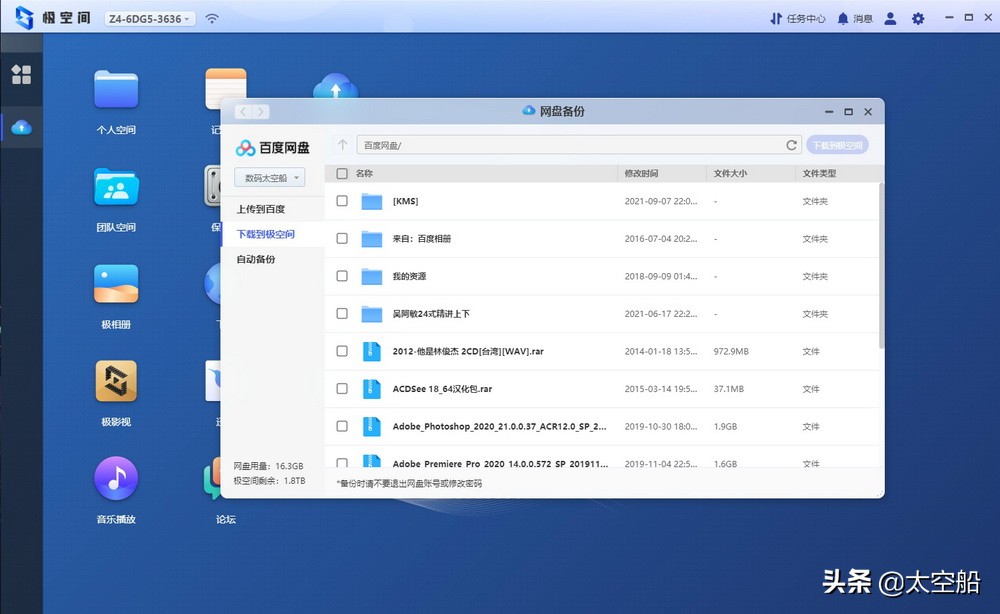The width and height of the screenshot is (1000, 614).
Task: Click the upload cloud desktop icon behind window
Action: point(335,86)
